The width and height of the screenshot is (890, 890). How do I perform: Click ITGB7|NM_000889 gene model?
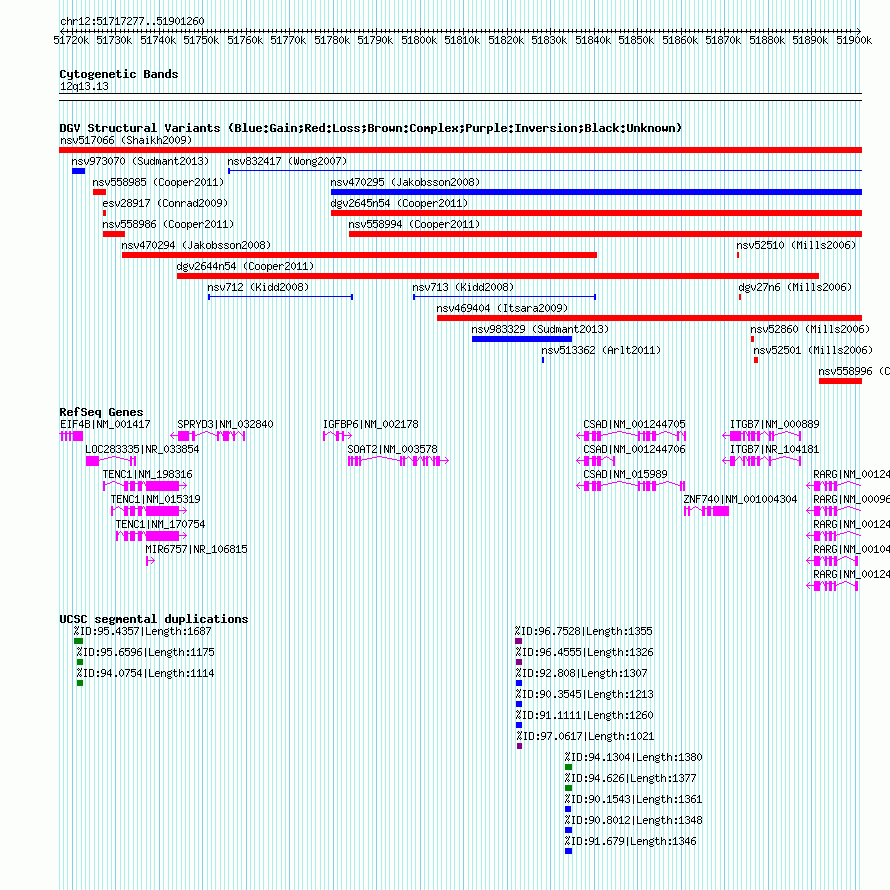pyautogui.click(x=762, y=436)
